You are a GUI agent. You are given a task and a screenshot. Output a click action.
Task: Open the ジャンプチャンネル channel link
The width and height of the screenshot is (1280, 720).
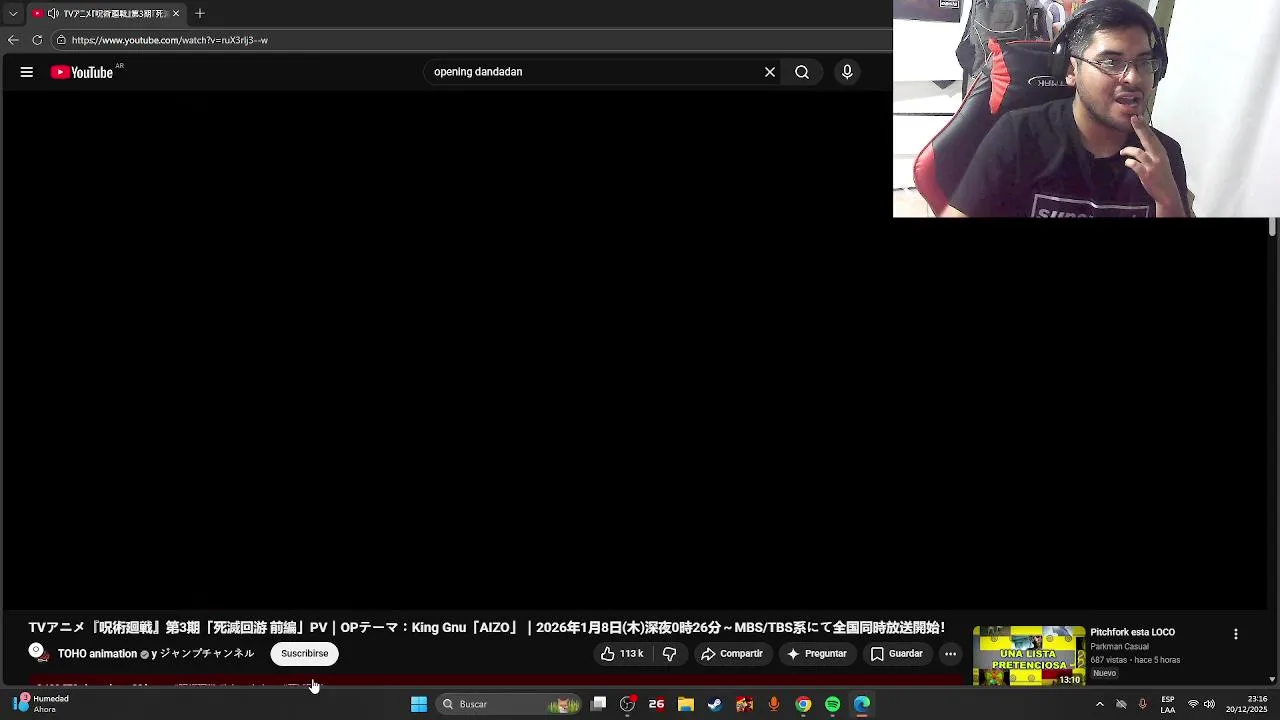click(x=207, y=654)
